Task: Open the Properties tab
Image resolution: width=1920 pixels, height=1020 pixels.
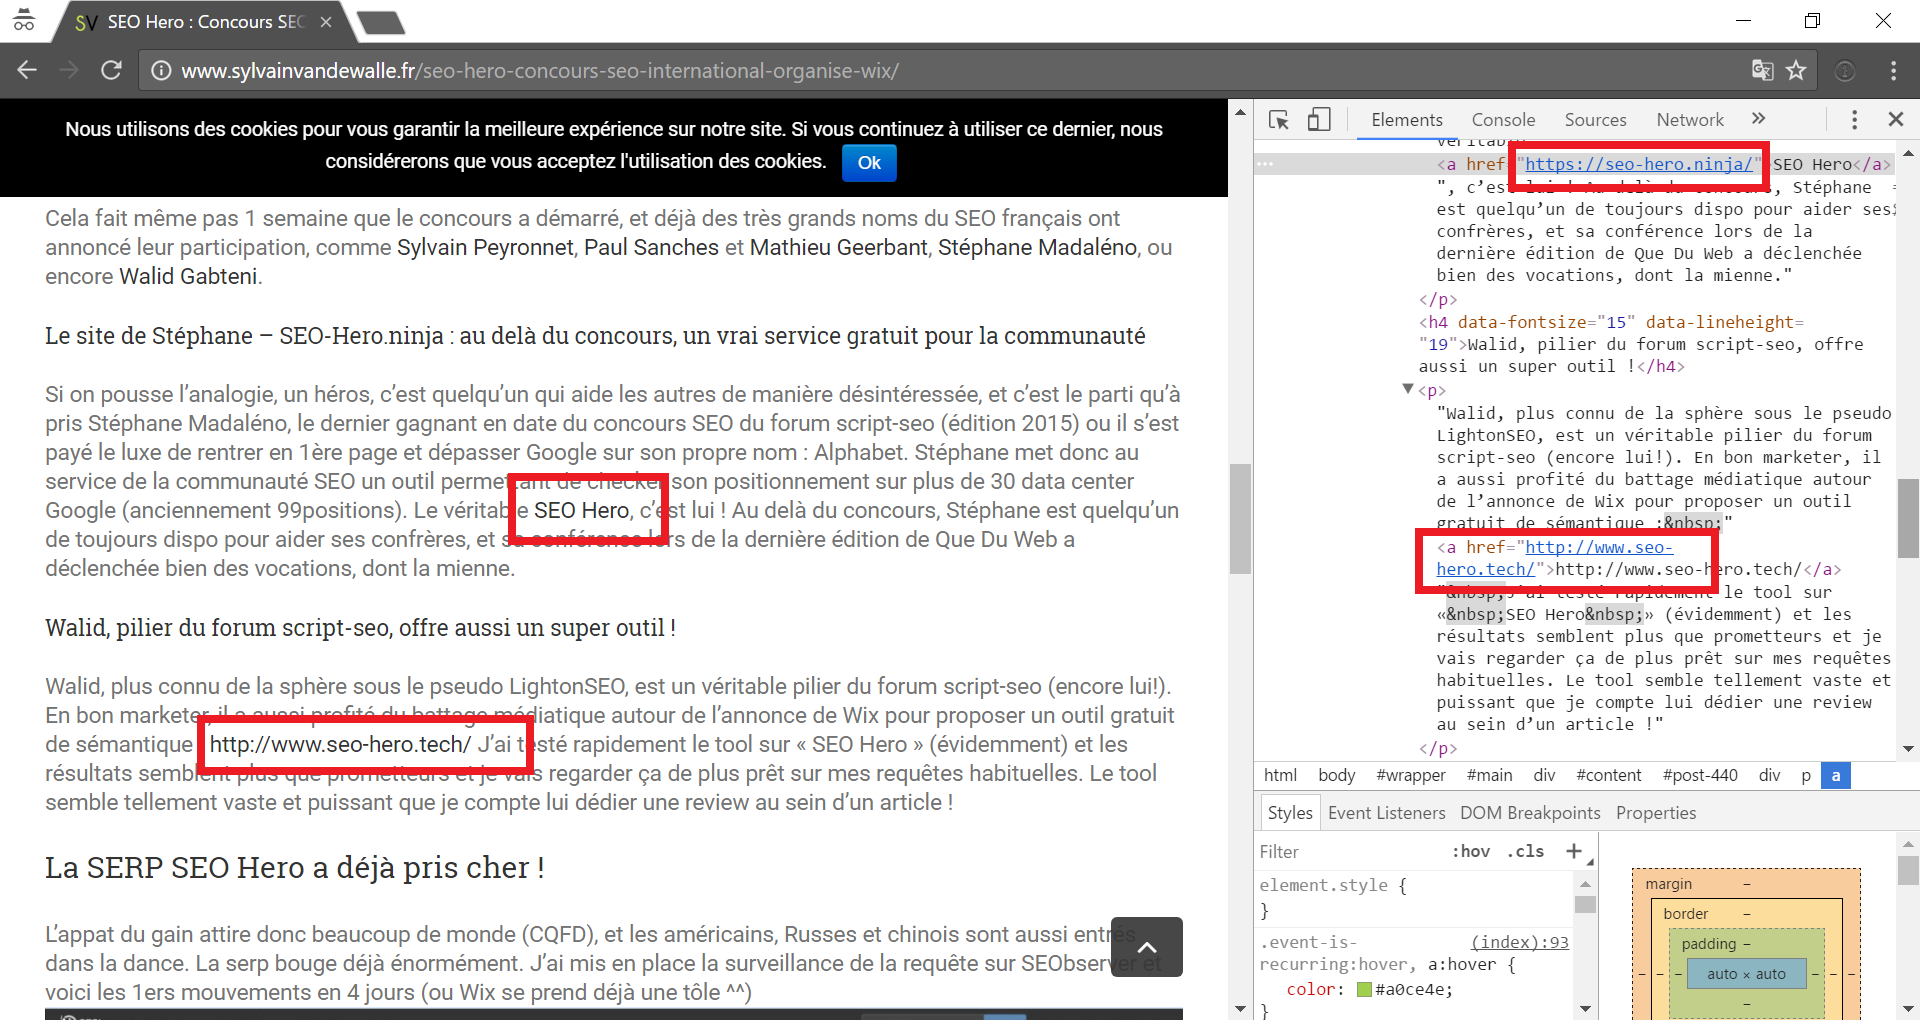Action: pos(1656,813)
